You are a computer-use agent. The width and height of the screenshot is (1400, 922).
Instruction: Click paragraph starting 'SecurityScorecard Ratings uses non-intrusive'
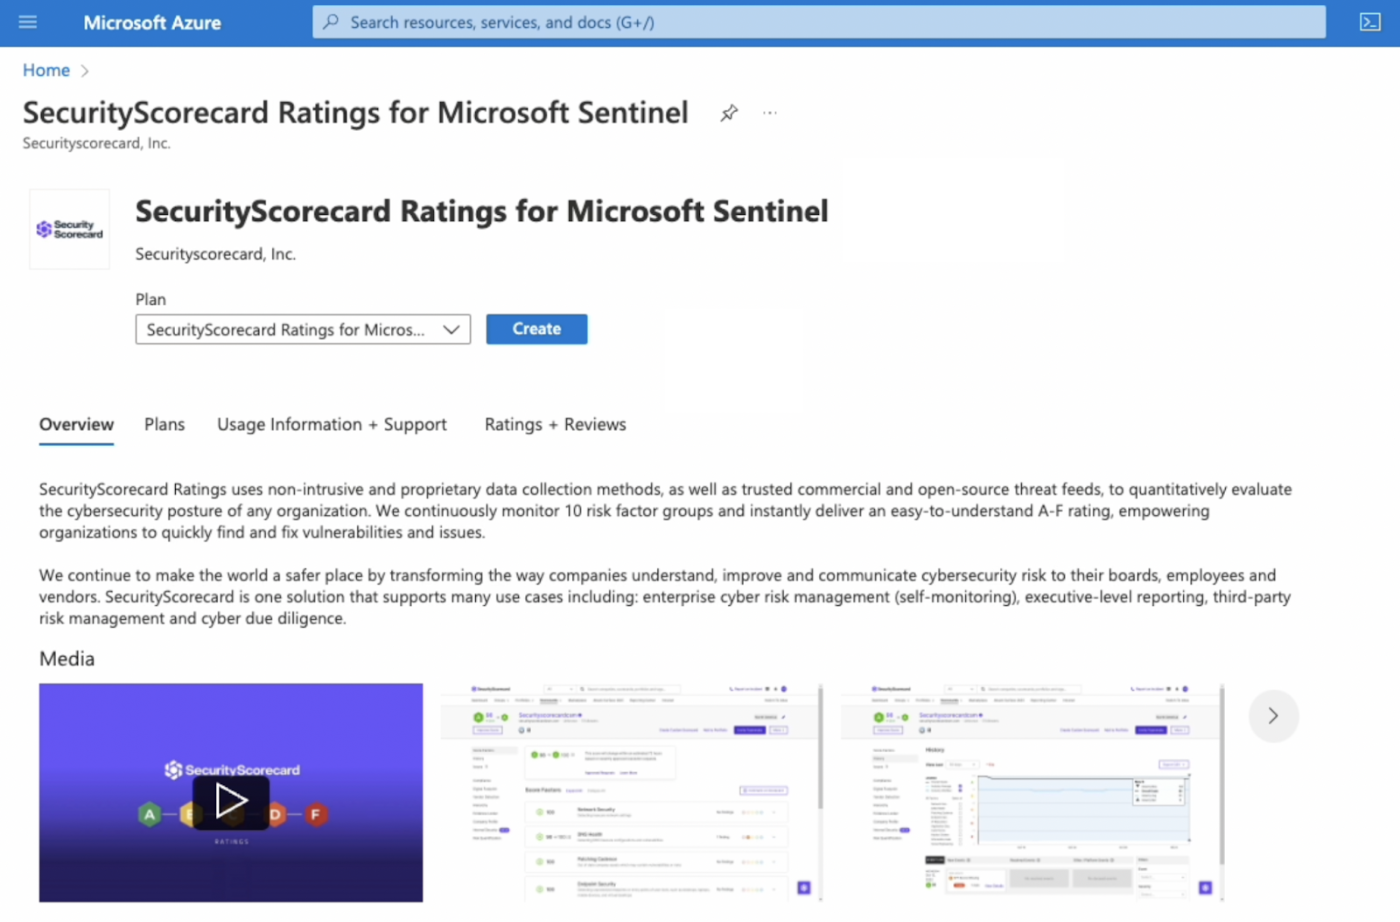[665, 511]
